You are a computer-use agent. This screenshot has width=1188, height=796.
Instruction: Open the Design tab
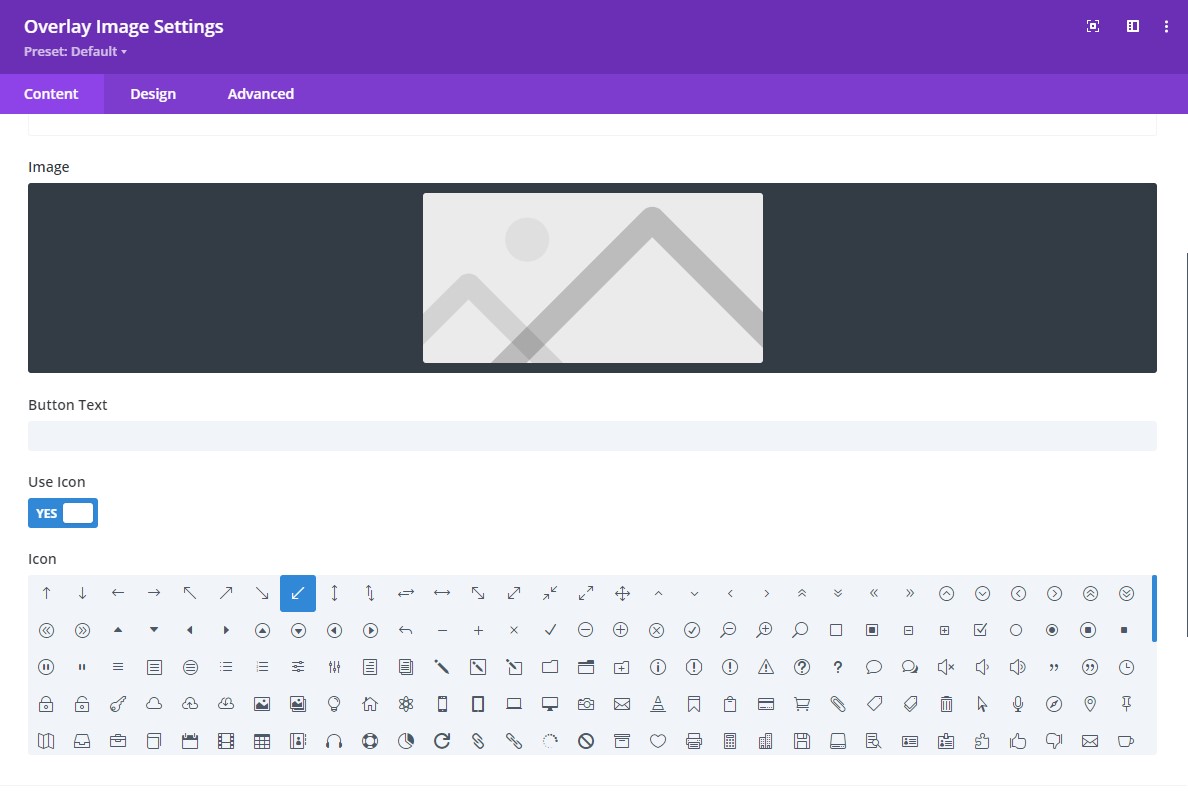click(153, 94)
